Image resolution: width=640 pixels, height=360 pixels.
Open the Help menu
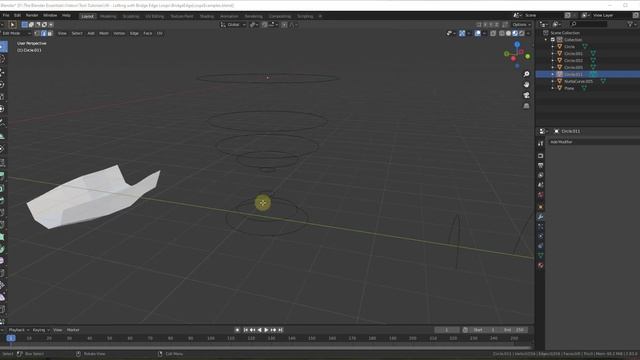point(66,16)
